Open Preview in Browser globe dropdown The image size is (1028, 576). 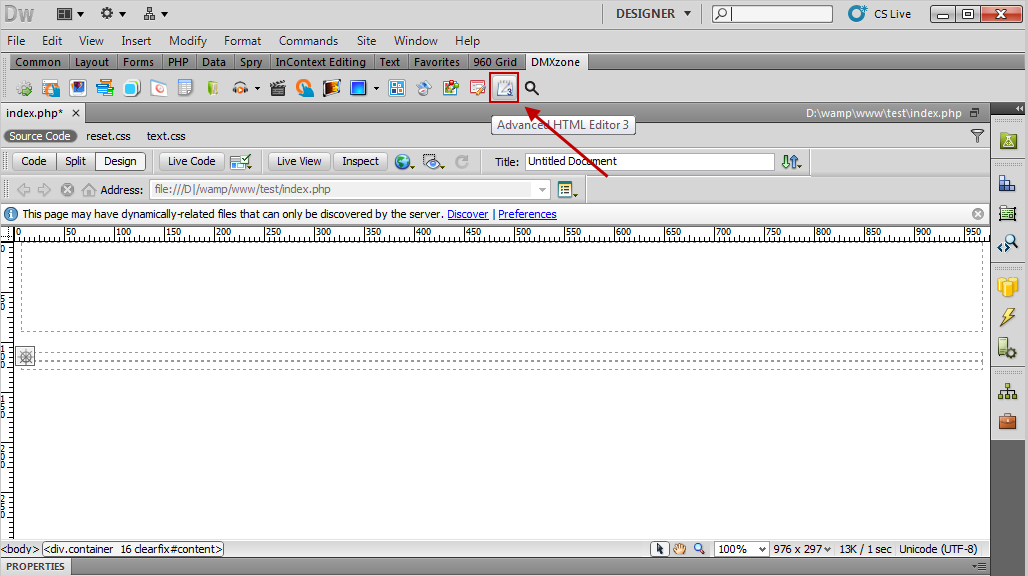(x=404, y=162)
